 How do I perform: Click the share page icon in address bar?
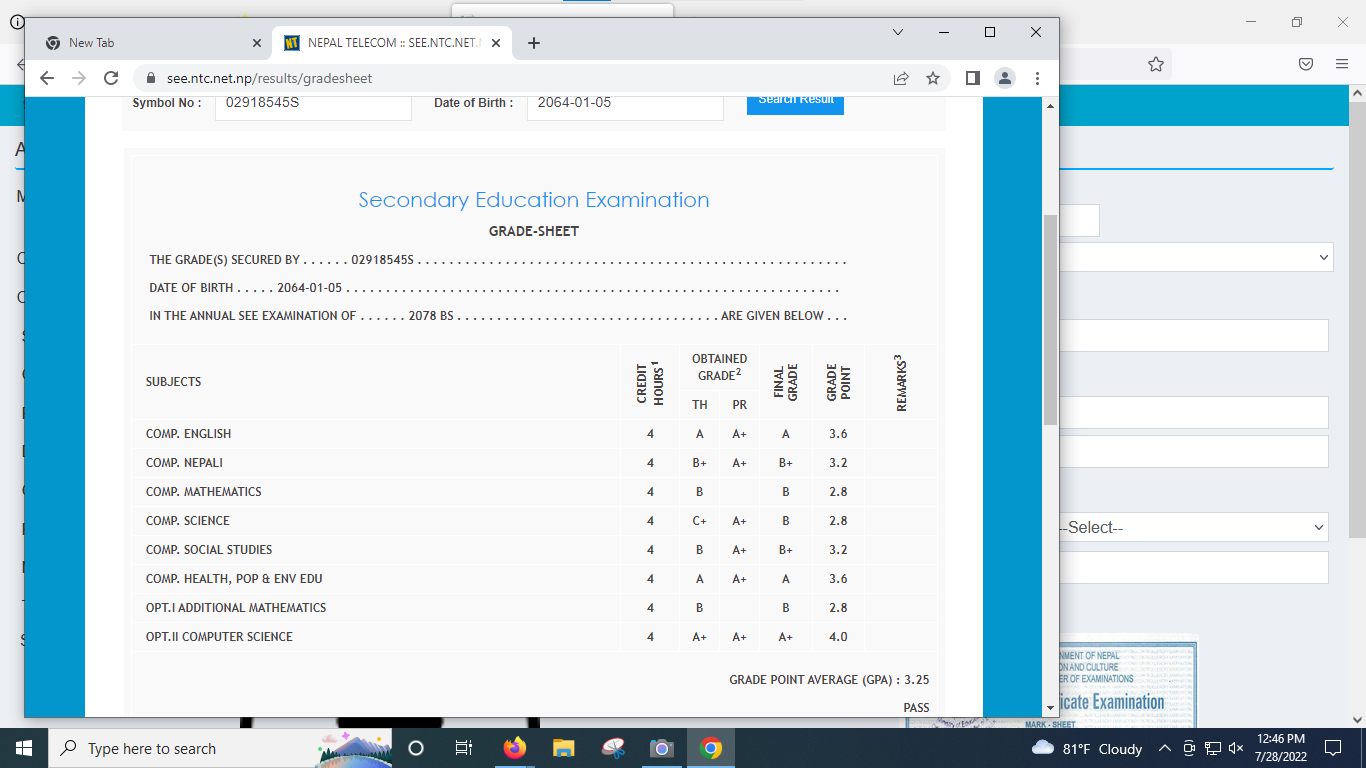click(x=901, y=78)
